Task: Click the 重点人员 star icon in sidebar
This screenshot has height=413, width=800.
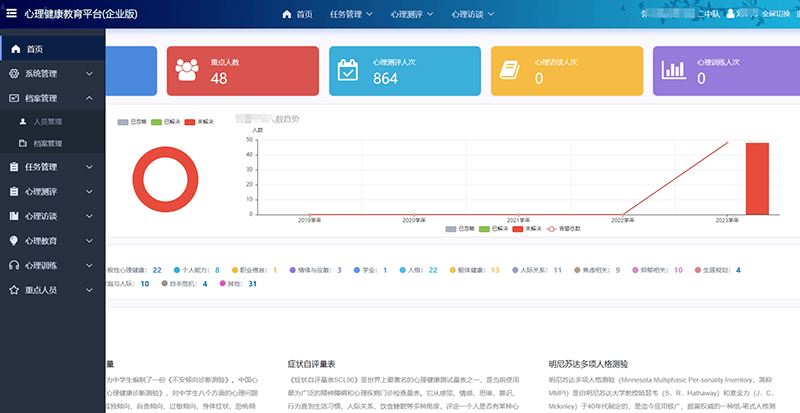Action: [14, 290]
